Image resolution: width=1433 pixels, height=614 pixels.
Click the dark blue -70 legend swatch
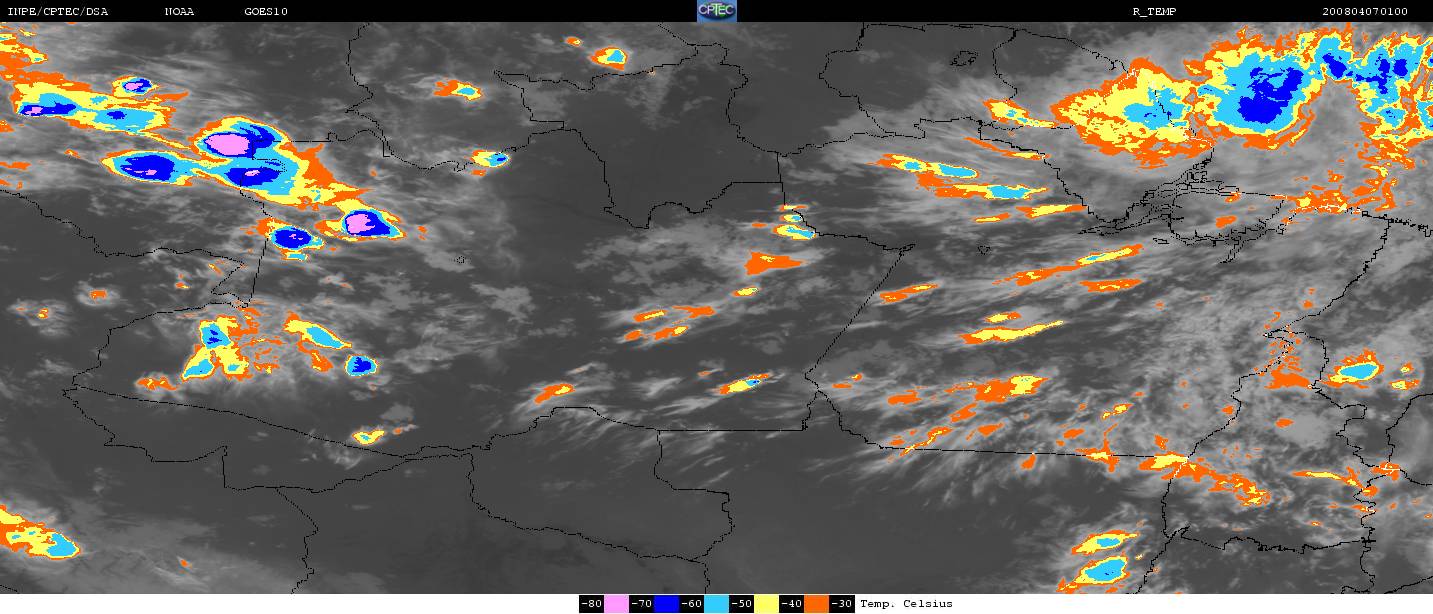click(667, 604)
